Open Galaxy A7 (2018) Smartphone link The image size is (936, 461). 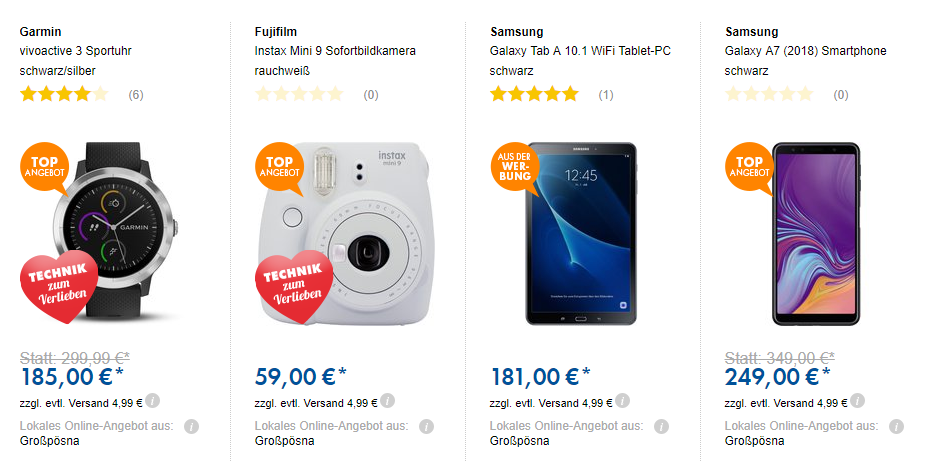click(x=805, y=51)
